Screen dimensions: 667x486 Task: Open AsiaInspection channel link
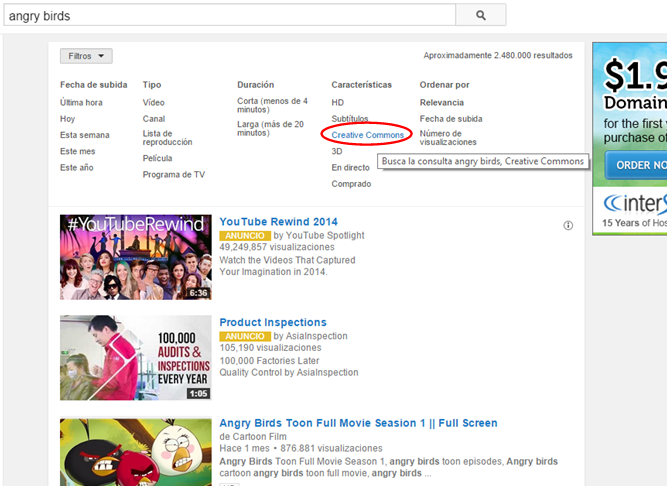(x=316, y=336)
